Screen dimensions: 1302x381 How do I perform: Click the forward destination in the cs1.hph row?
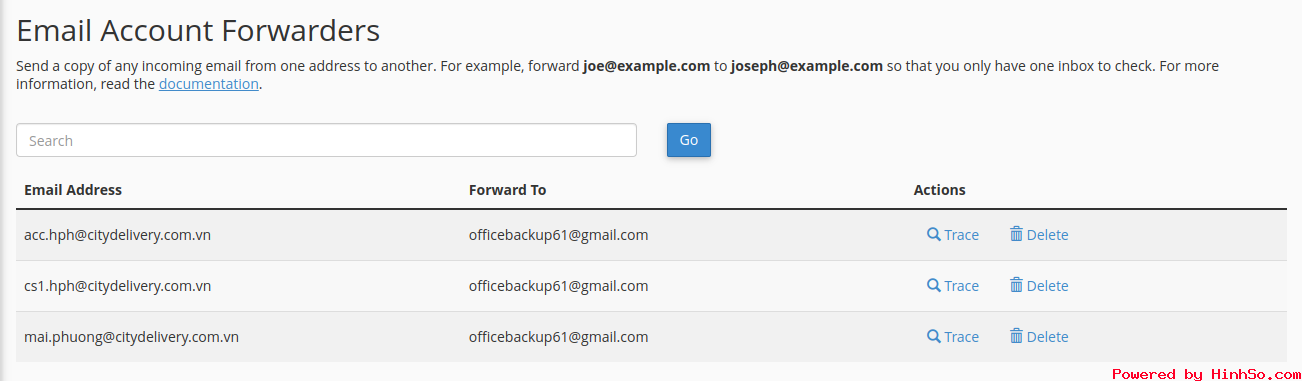point(558,286)
